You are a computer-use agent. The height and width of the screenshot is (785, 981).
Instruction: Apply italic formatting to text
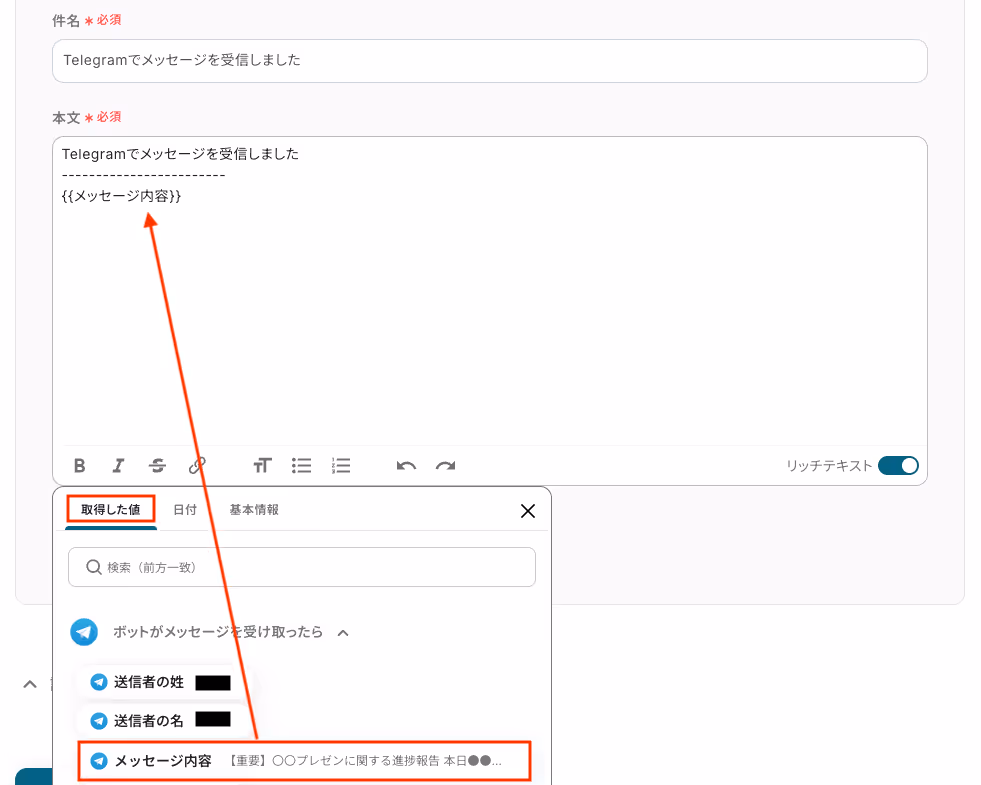point(118,465)
